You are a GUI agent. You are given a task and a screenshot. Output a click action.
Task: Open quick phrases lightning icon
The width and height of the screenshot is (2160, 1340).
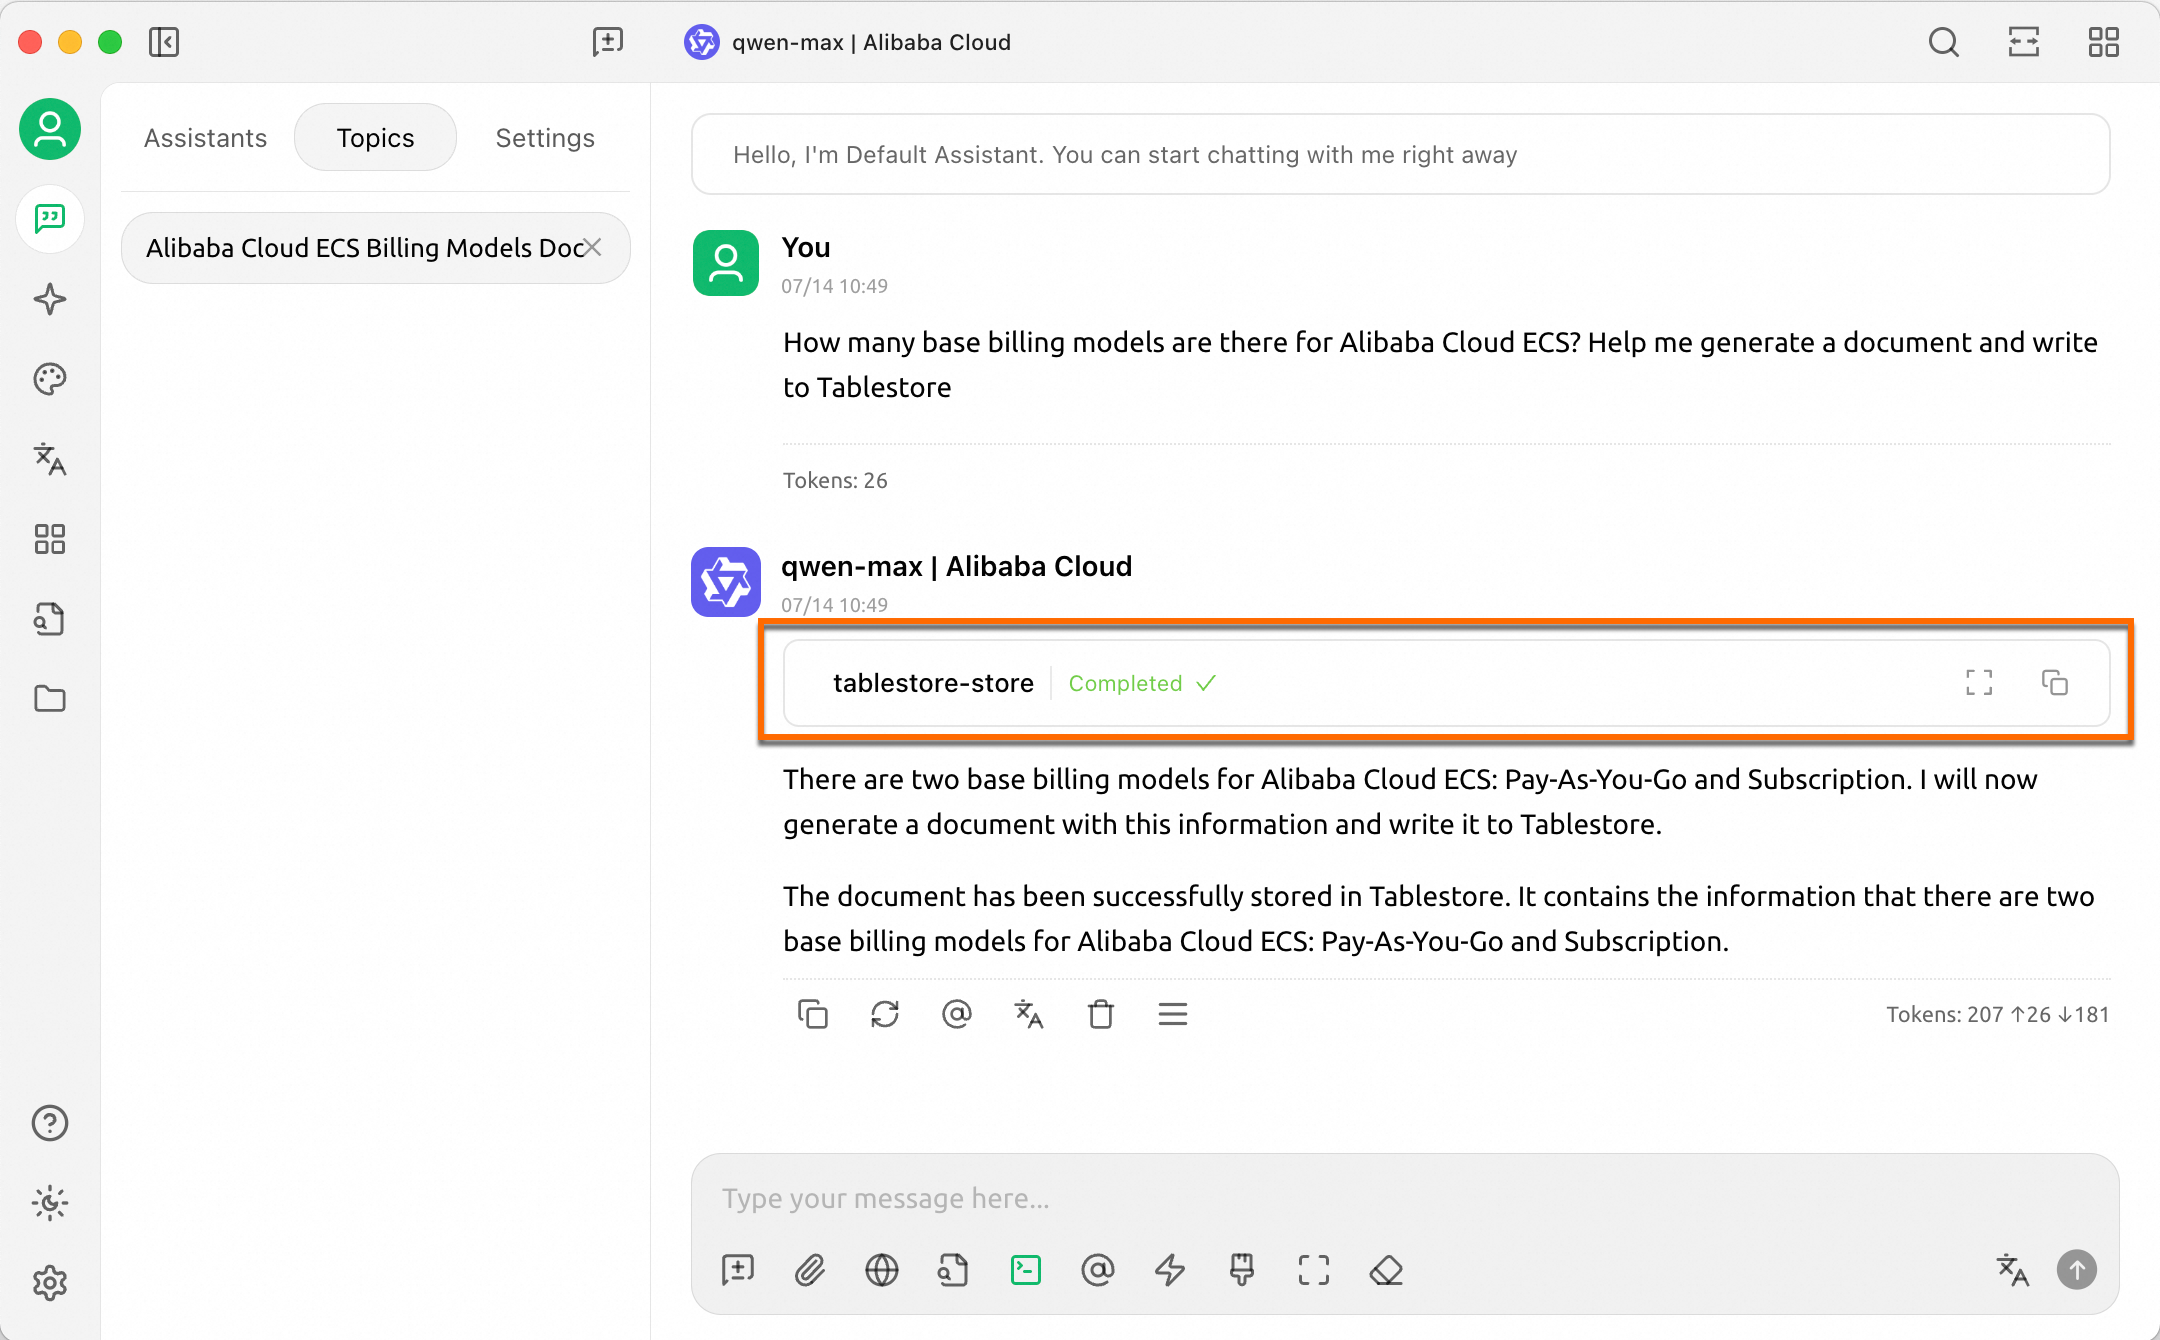[x=1170, y=1270]
